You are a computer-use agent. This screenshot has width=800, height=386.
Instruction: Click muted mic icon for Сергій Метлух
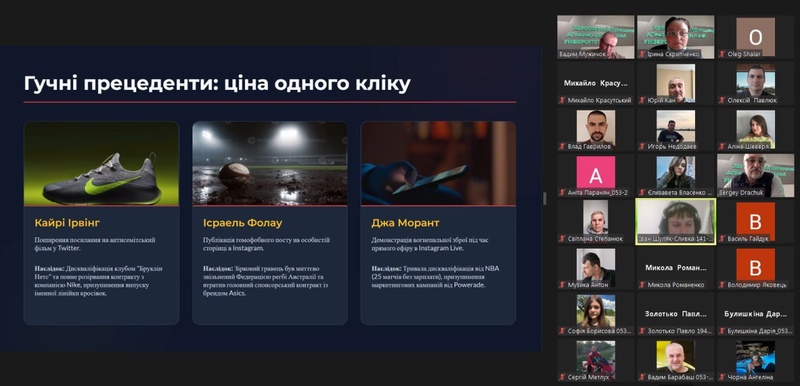pos(562,377)
